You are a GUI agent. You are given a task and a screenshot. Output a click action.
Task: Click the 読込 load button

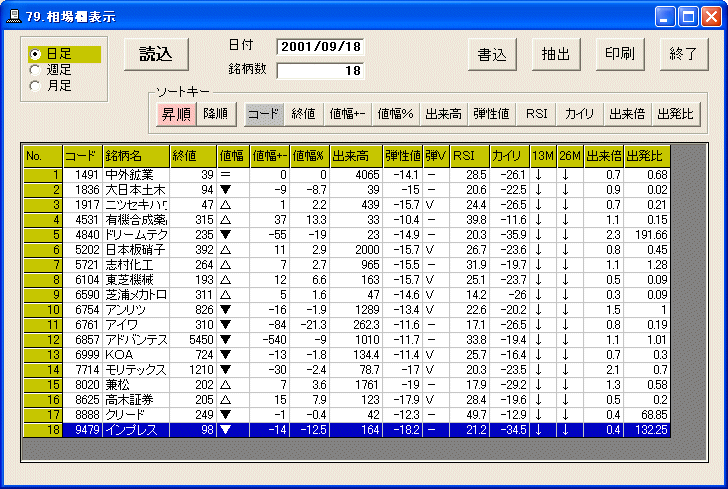pyautogui.click(x=155, y=54)
